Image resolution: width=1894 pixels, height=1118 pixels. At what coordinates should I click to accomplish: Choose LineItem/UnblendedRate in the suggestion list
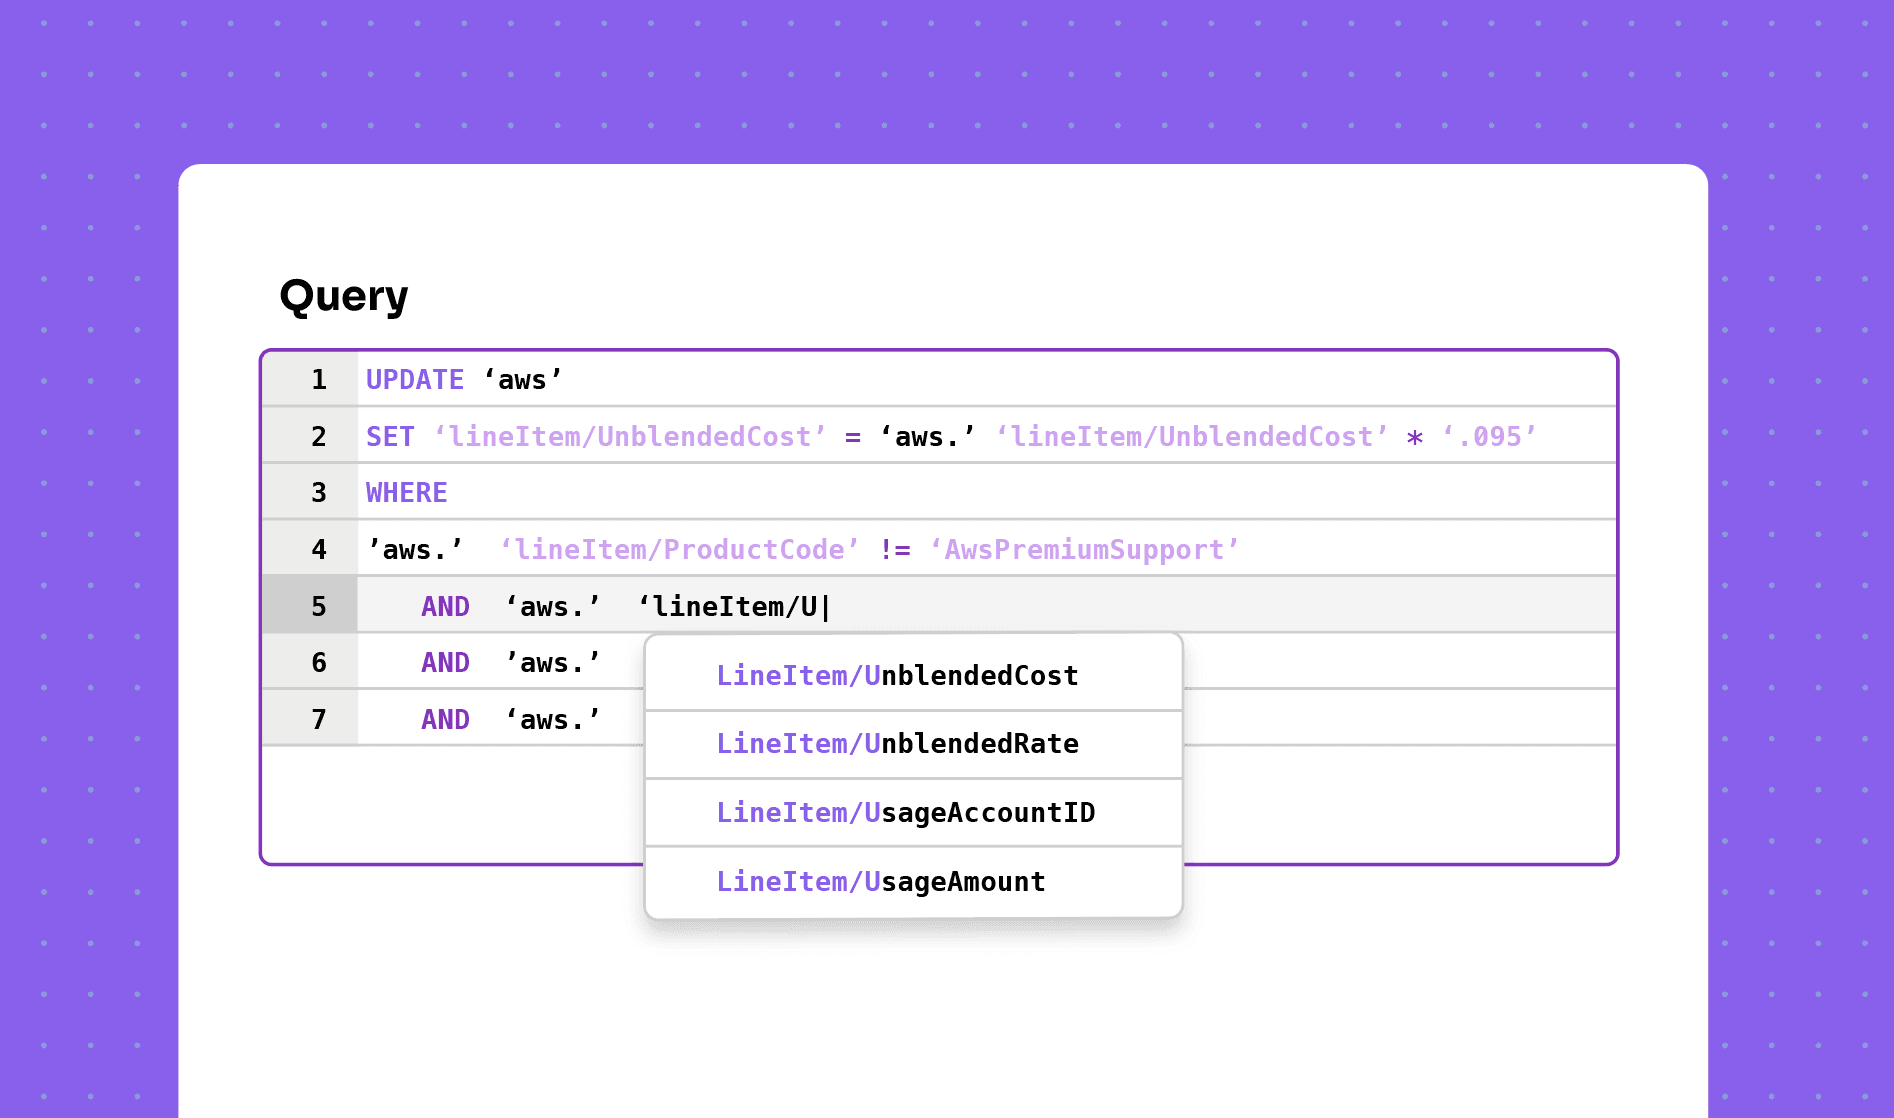click(x=897, y=744)
